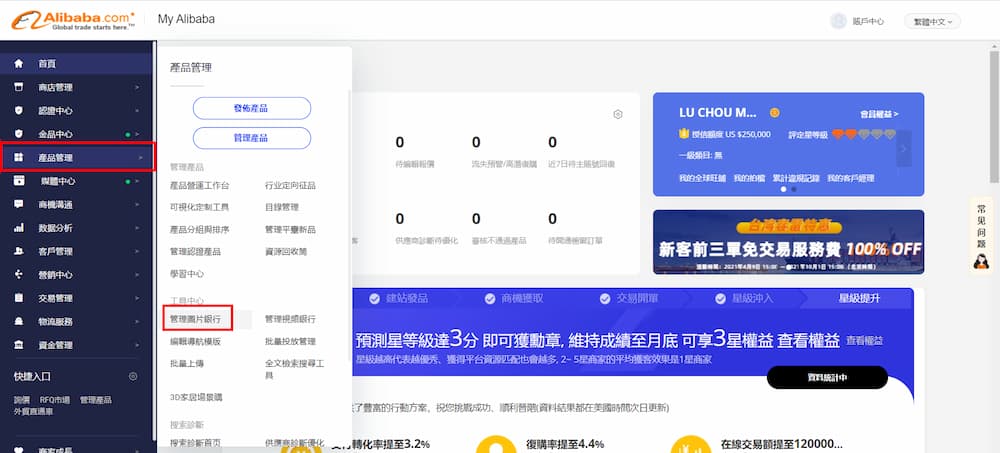Click the marketing icon for 營銷中心
This screenshot has height=453, width=1000.
[18, 274]
